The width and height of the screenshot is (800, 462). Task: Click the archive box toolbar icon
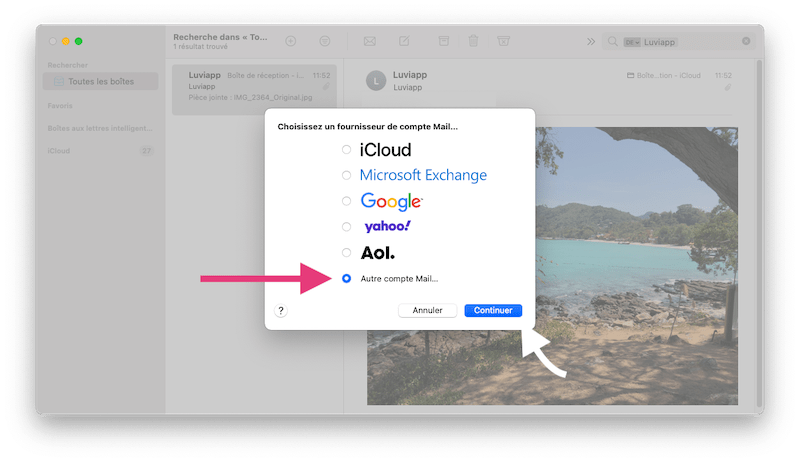[444, 41]
